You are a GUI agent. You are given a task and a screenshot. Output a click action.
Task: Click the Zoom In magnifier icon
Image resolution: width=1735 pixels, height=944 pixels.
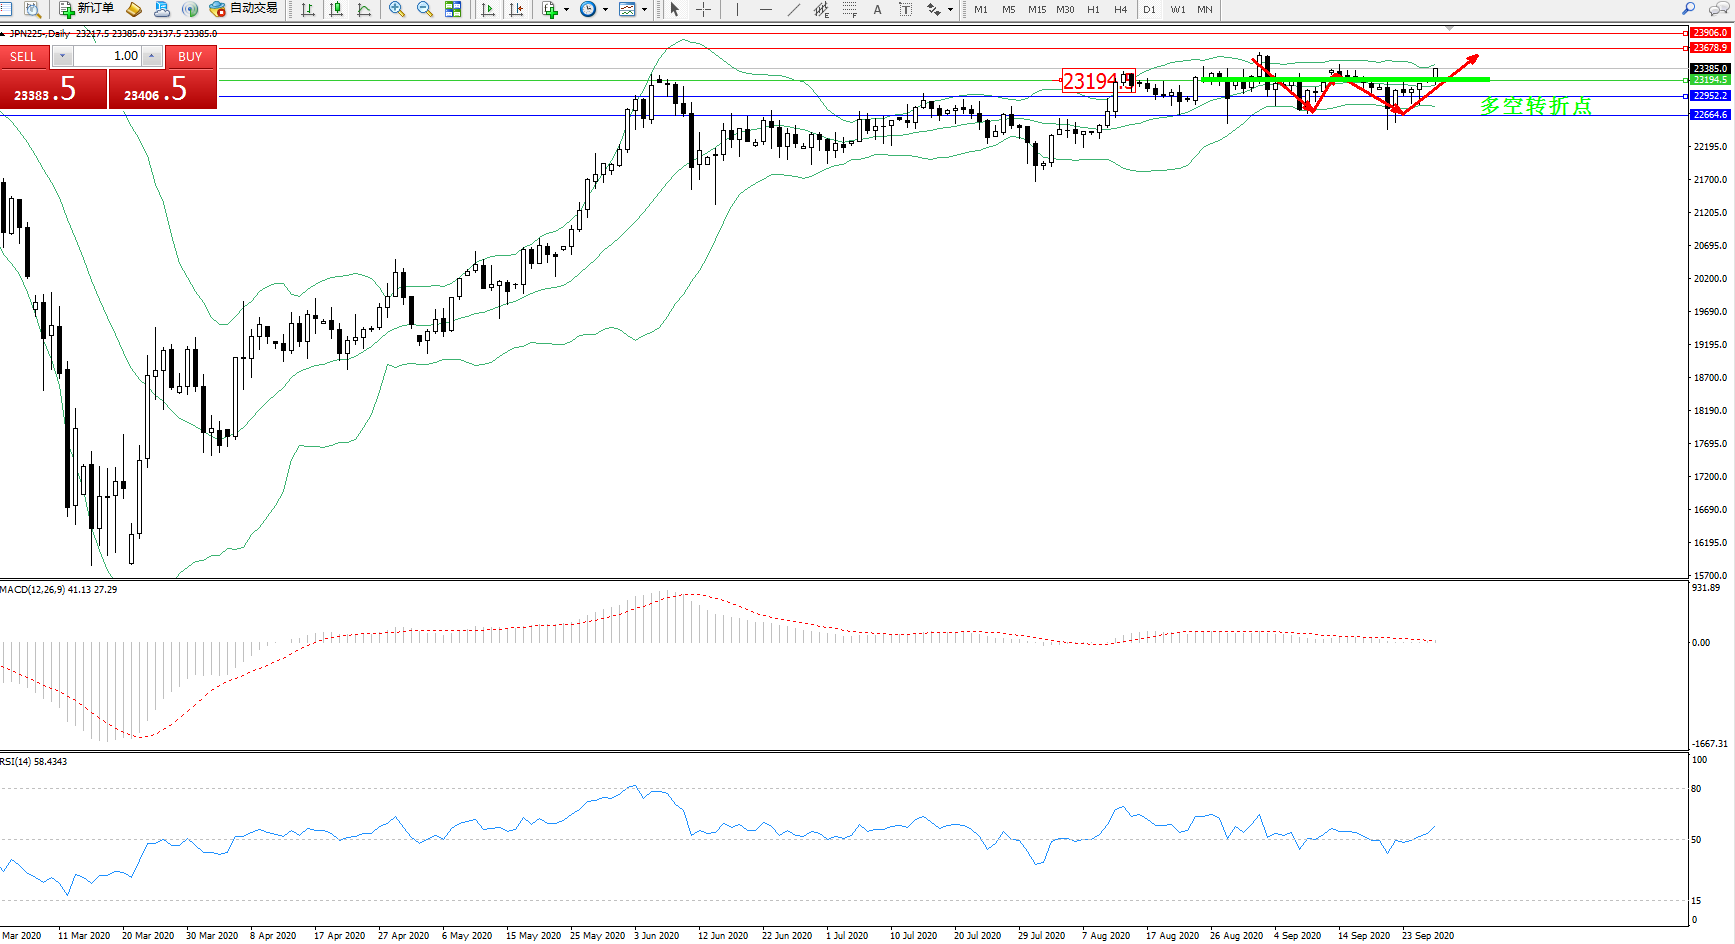[397, 9]
